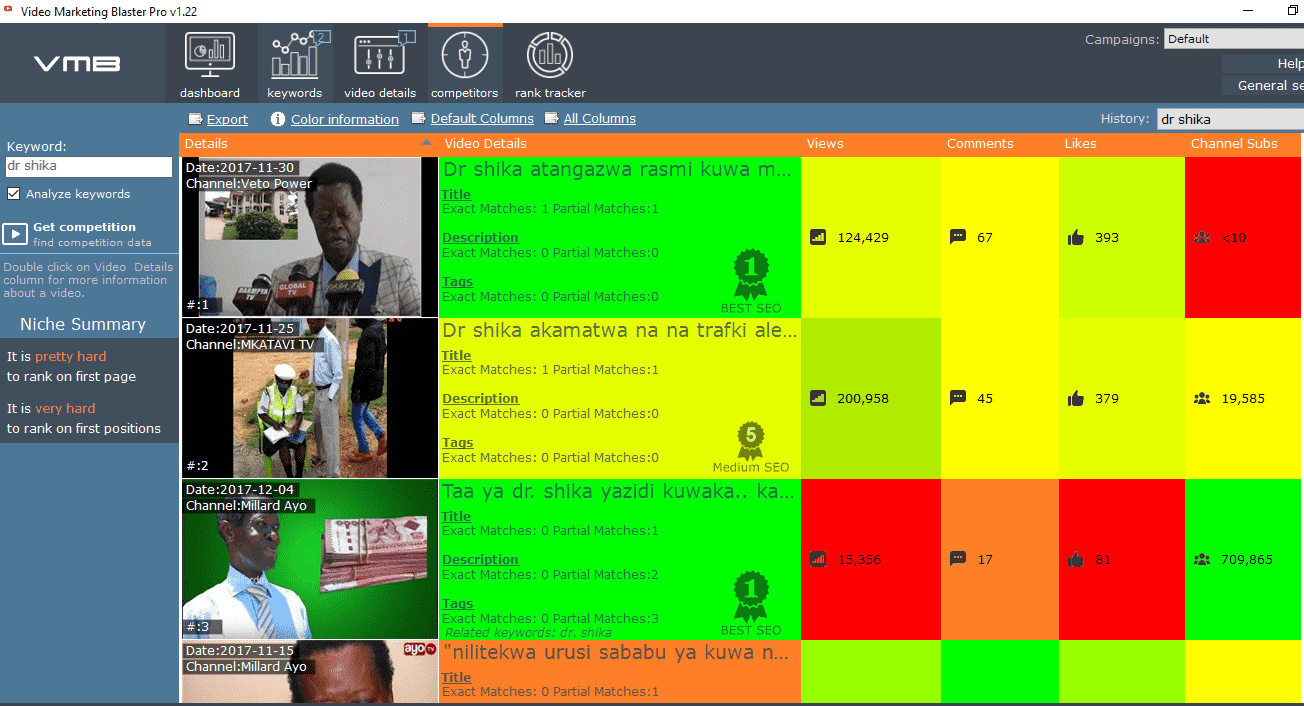Click the VMB logo
This screenshot has height=706, width=1304.
pos(77,64)
